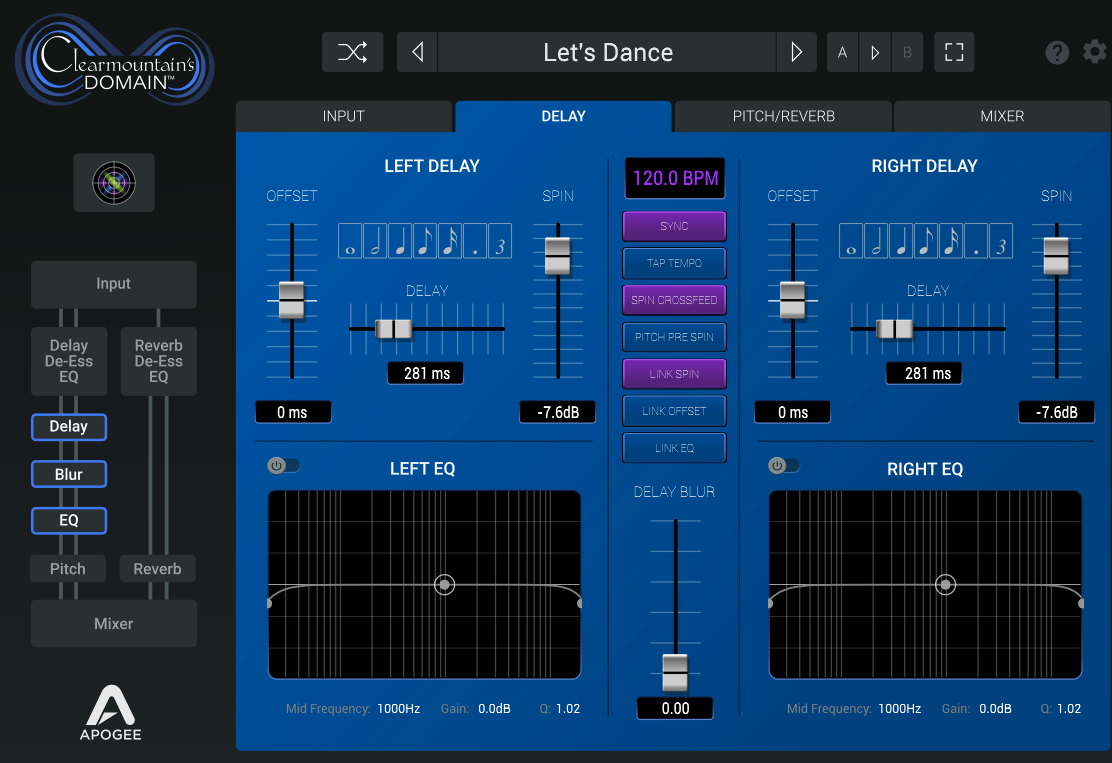The width and height of the screenshot is (1112, 763).
Task: Open the circular visualizer icon button
Action: click(114, 182)
